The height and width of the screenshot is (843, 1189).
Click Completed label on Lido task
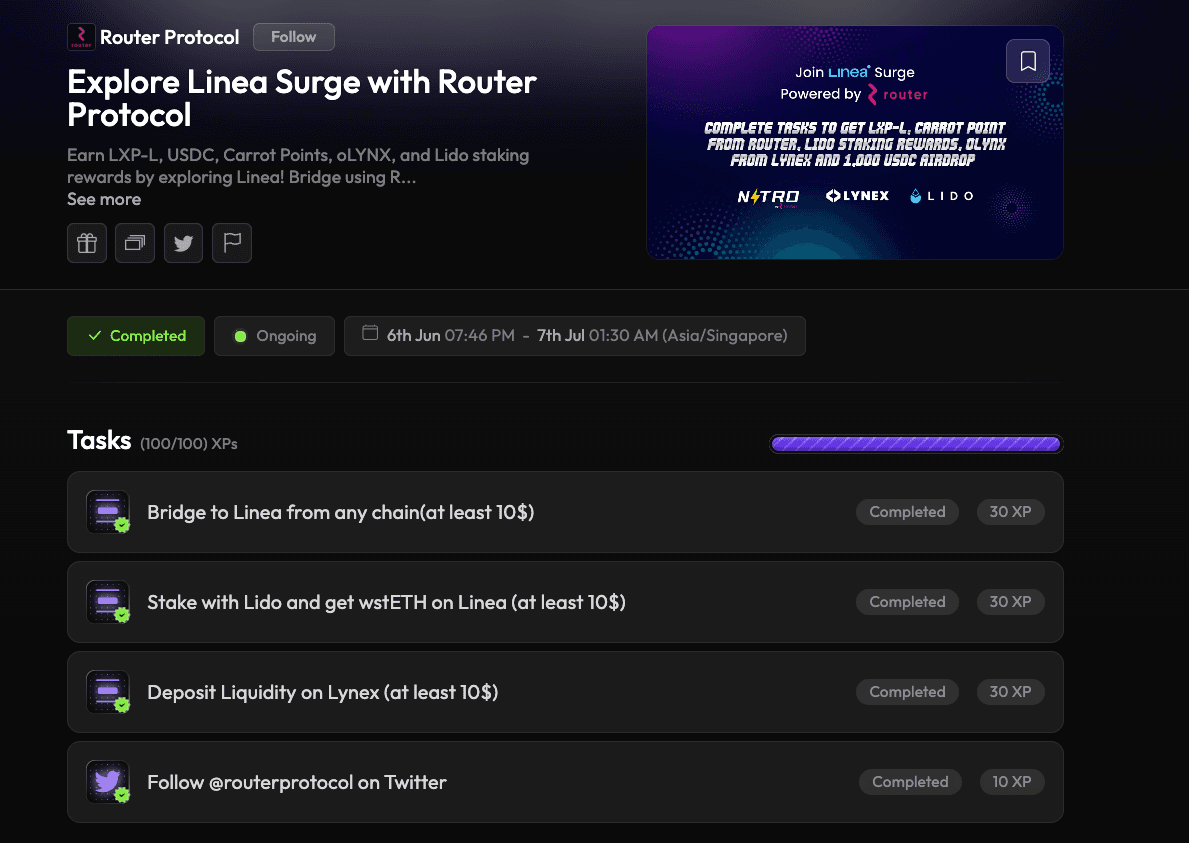coord(907,602)
